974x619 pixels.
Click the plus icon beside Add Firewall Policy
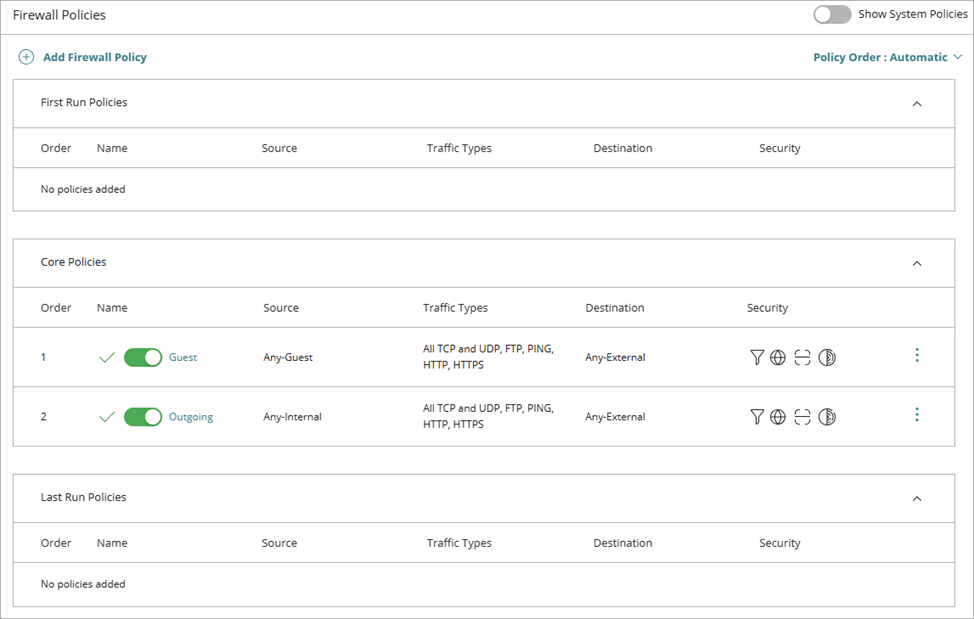[25, 57]
